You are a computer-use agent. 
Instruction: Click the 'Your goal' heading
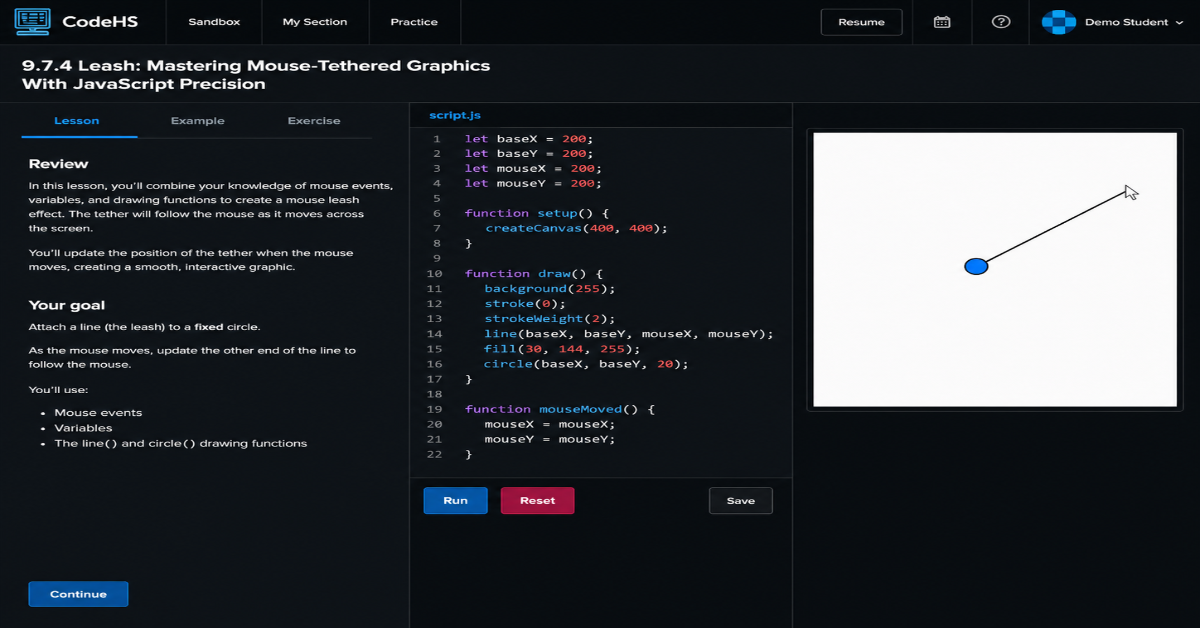pos(67,305)
